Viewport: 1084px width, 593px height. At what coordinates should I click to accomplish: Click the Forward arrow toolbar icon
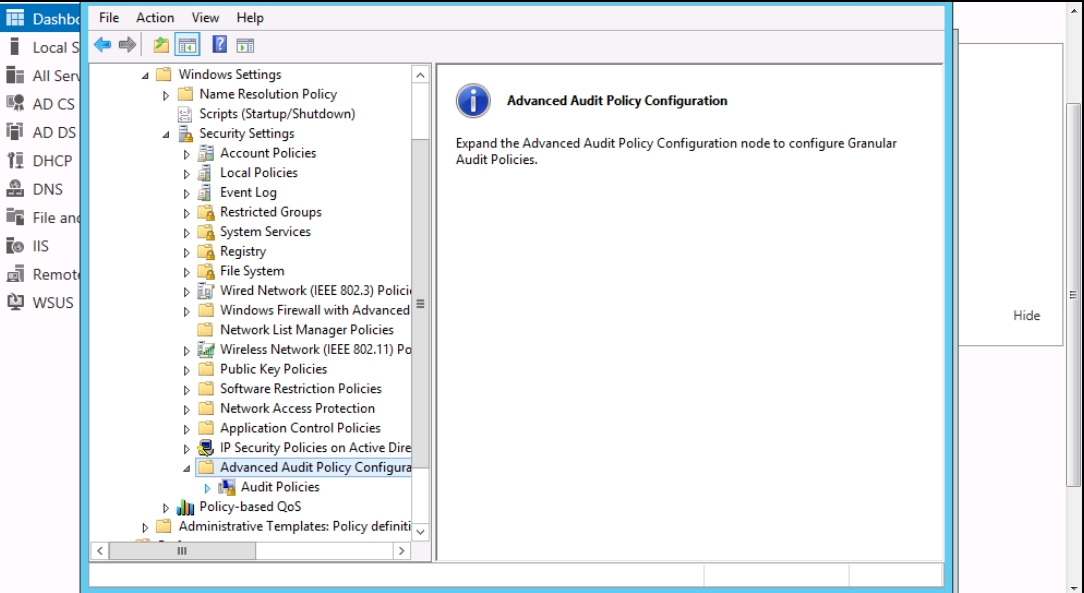point(127,45)
